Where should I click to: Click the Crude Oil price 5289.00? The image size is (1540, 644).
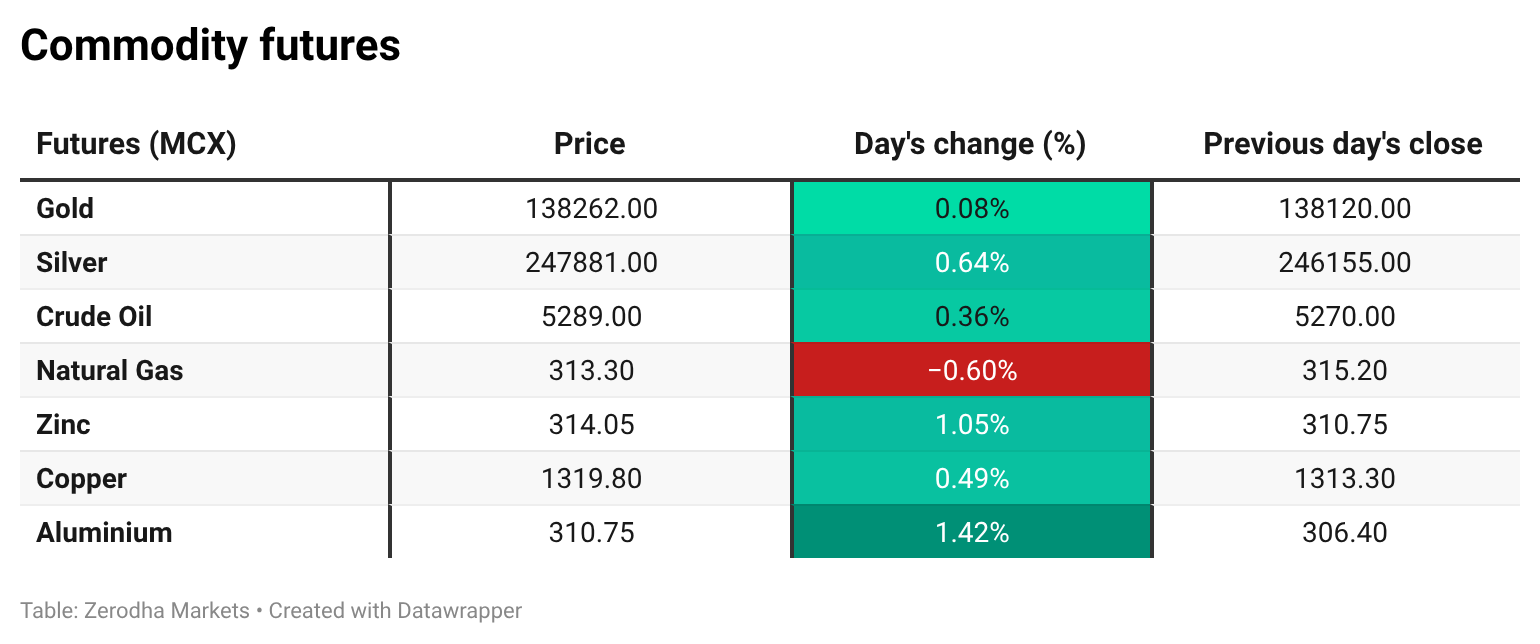coord(591,317)
